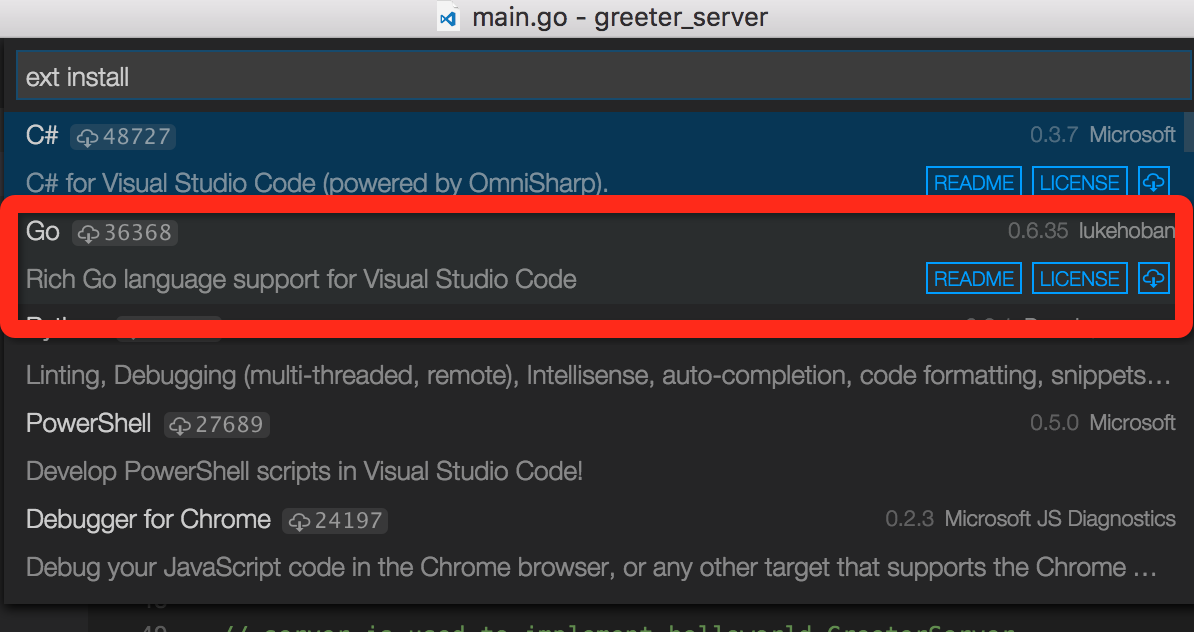Viewport: 1194px width, 632px height.
Task: Click the PowerShell download count badge 27689
Action: [216, 425]
